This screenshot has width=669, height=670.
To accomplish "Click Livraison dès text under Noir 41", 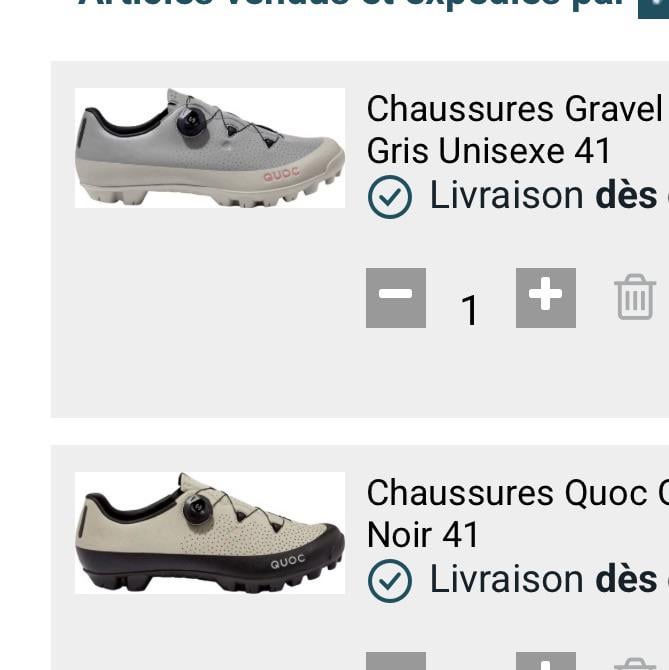I will pos(543,580).
